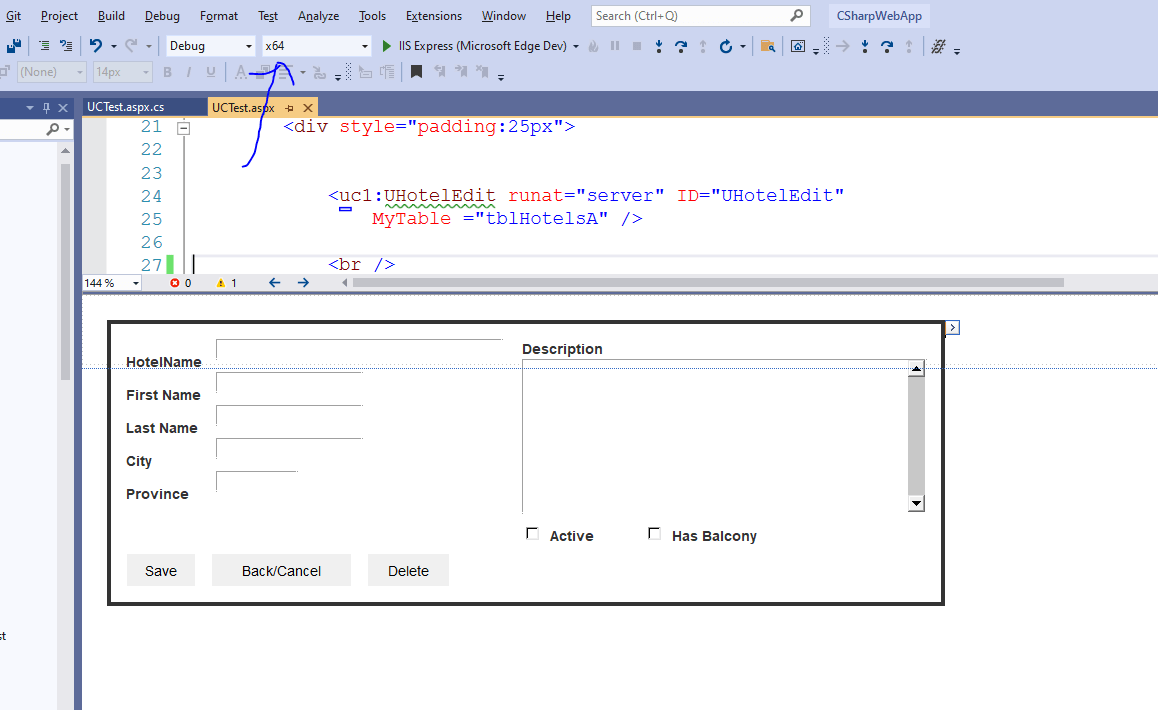Click the Save All icon
Viewport: 1158px width, 710px height.
point(13,47)
